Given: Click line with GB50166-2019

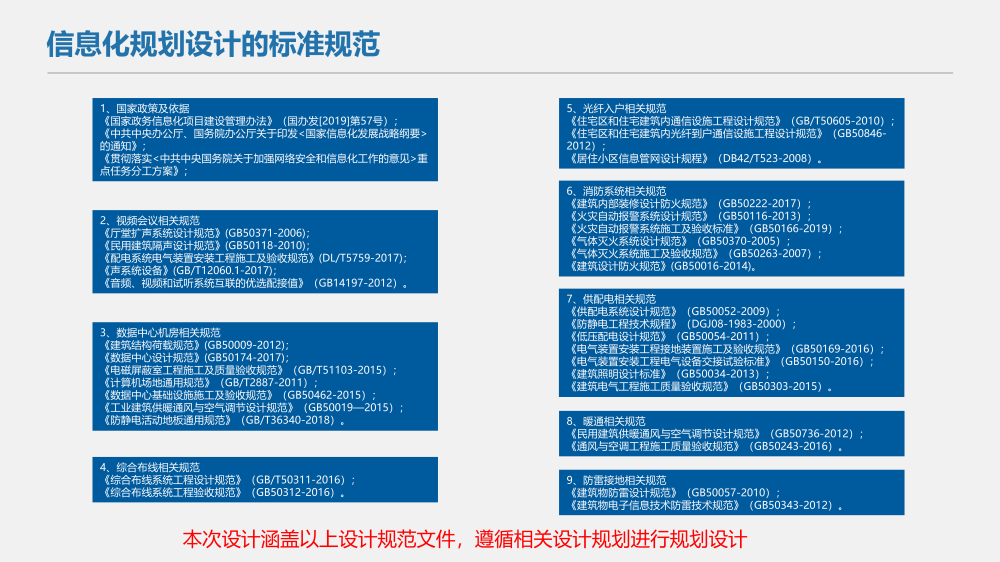Looking at the screenshot, I should [x=705, y=228].
